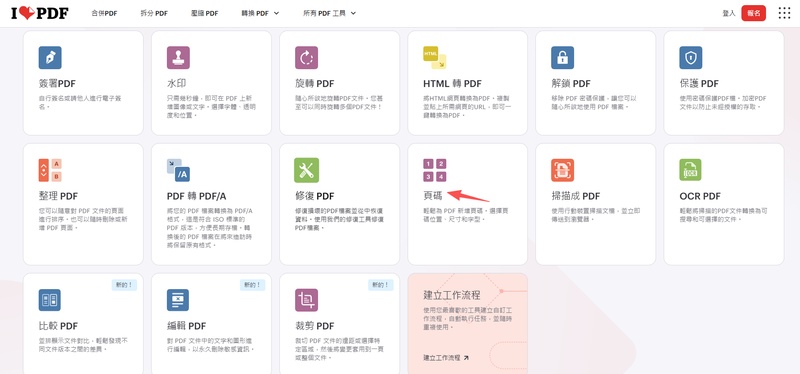Open the 頁碼 numbered squares icon
Viewport: 800px width, 374px height.
[435, 170]
